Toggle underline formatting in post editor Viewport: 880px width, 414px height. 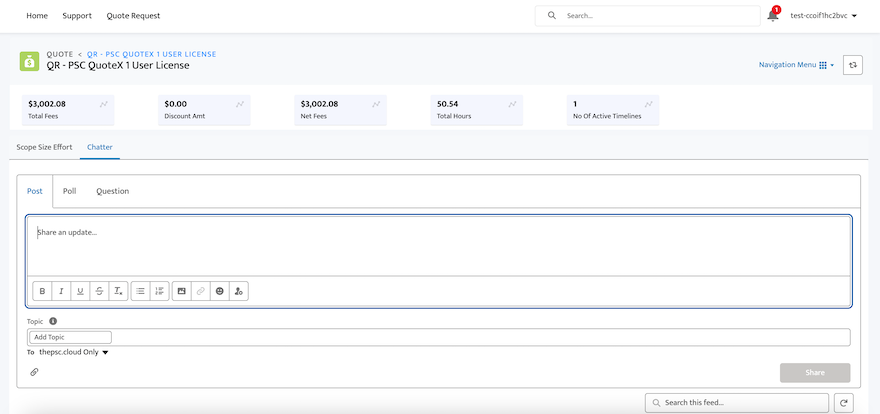point(80,291)
